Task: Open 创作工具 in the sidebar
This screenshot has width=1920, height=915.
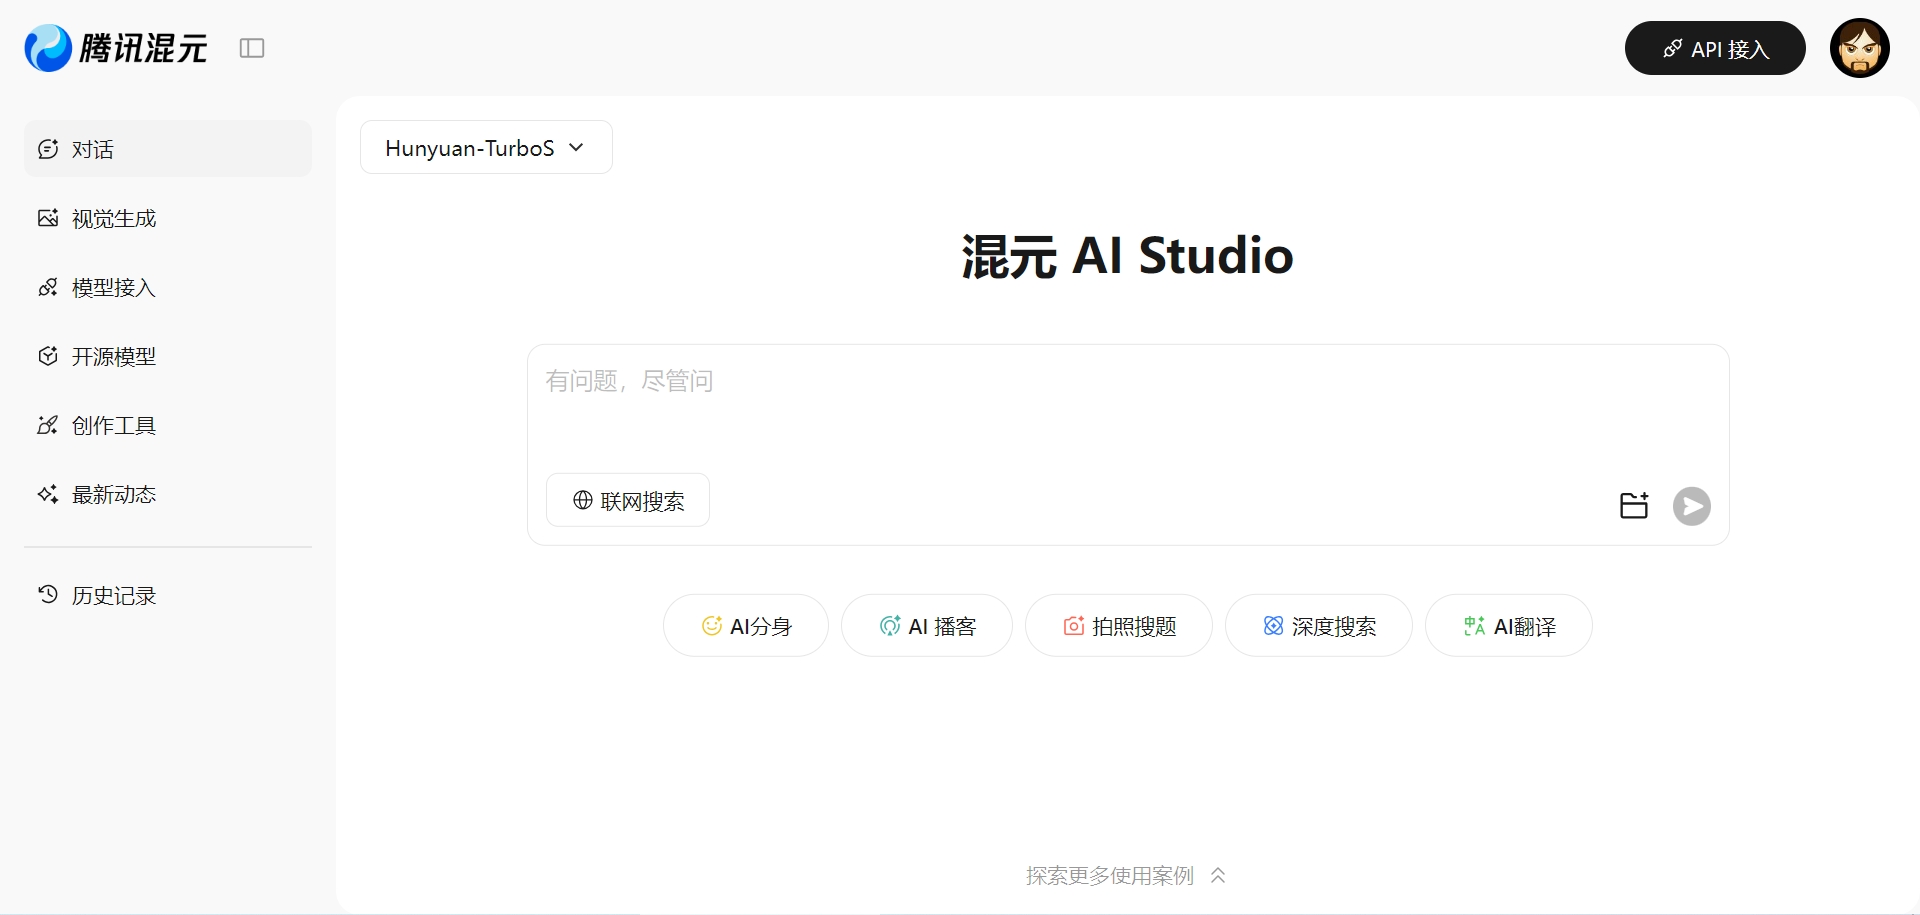Action: pos(168,425)
